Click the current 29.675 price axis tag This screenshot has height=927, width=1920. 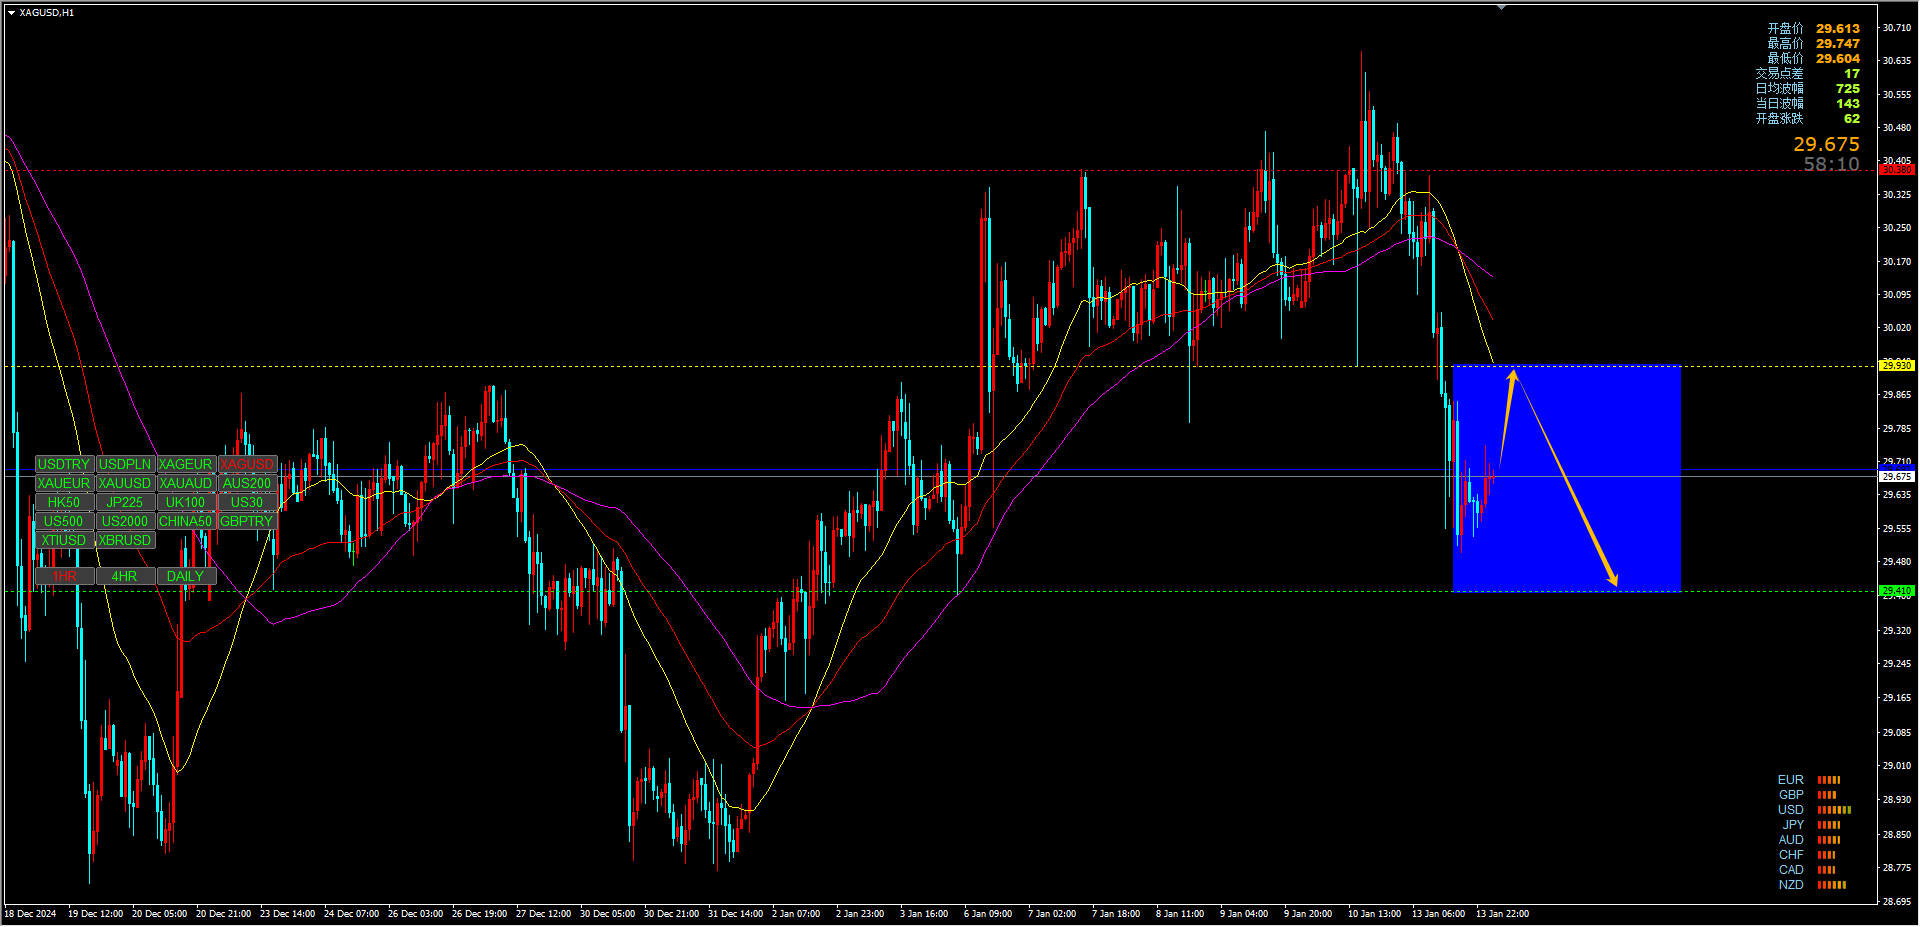1897,477
